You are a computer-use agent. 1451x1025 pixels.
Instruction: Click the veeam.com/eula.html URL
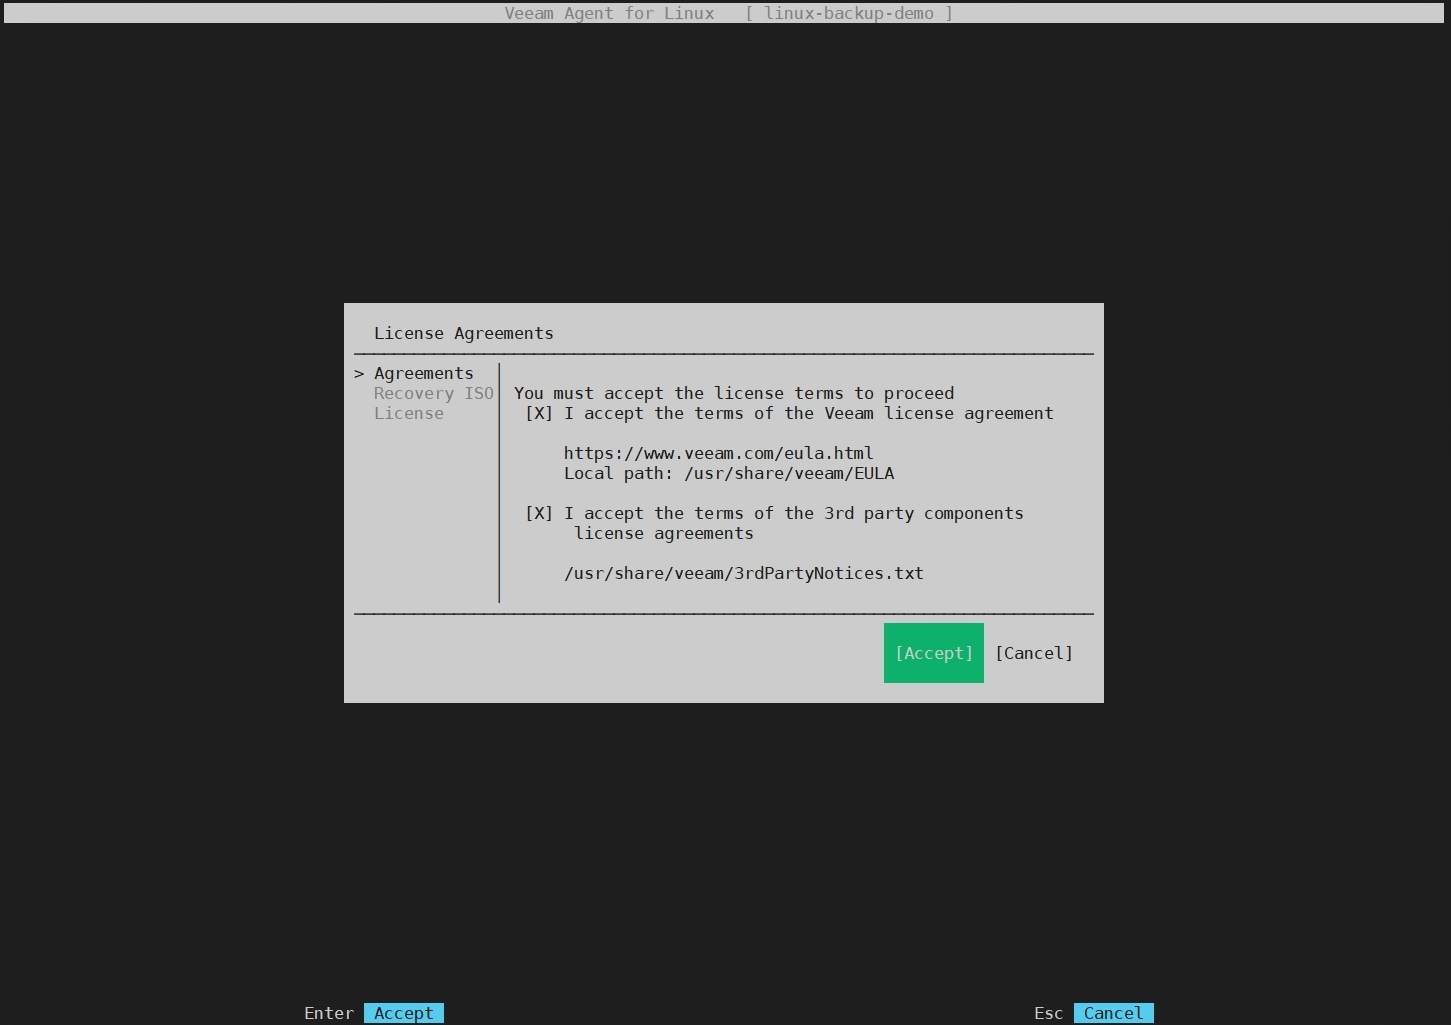718,453
